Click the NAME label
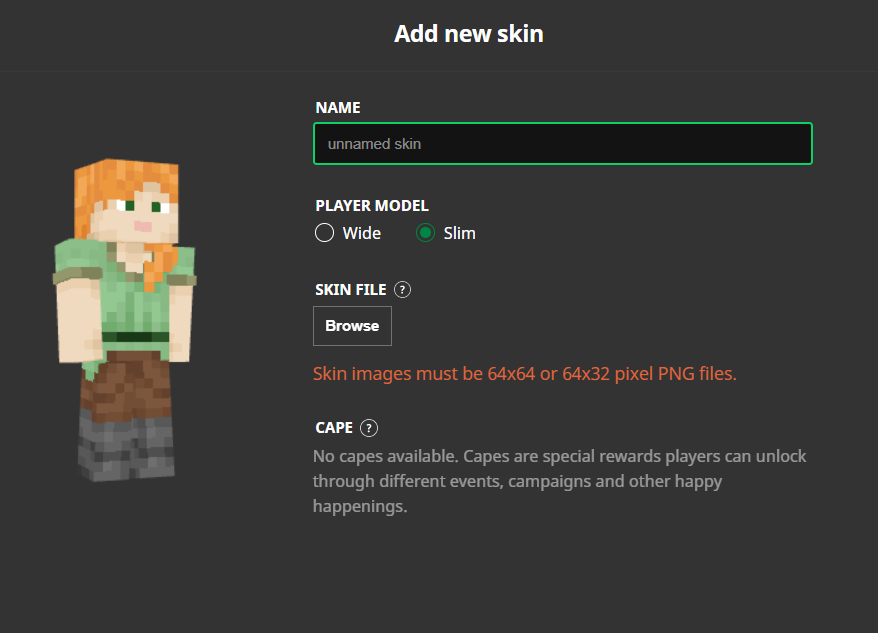Image resolution: width=878 pixels, height=633 pixels. point(338,108)
